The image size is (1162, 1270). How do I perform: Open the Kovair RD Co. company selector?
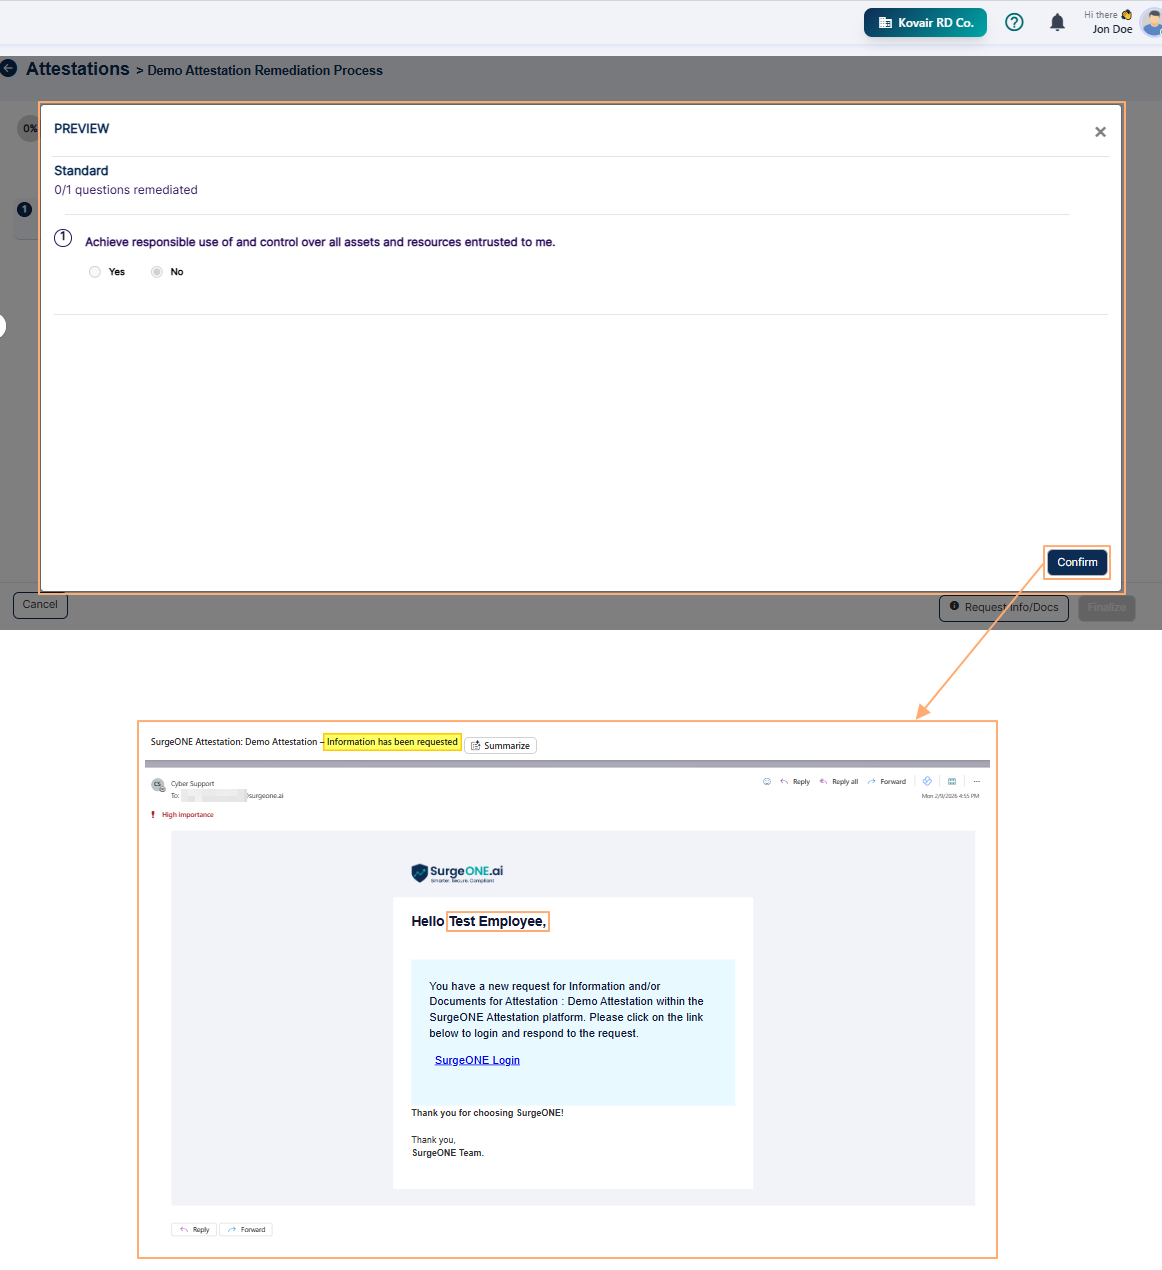(x=924, y=22)
